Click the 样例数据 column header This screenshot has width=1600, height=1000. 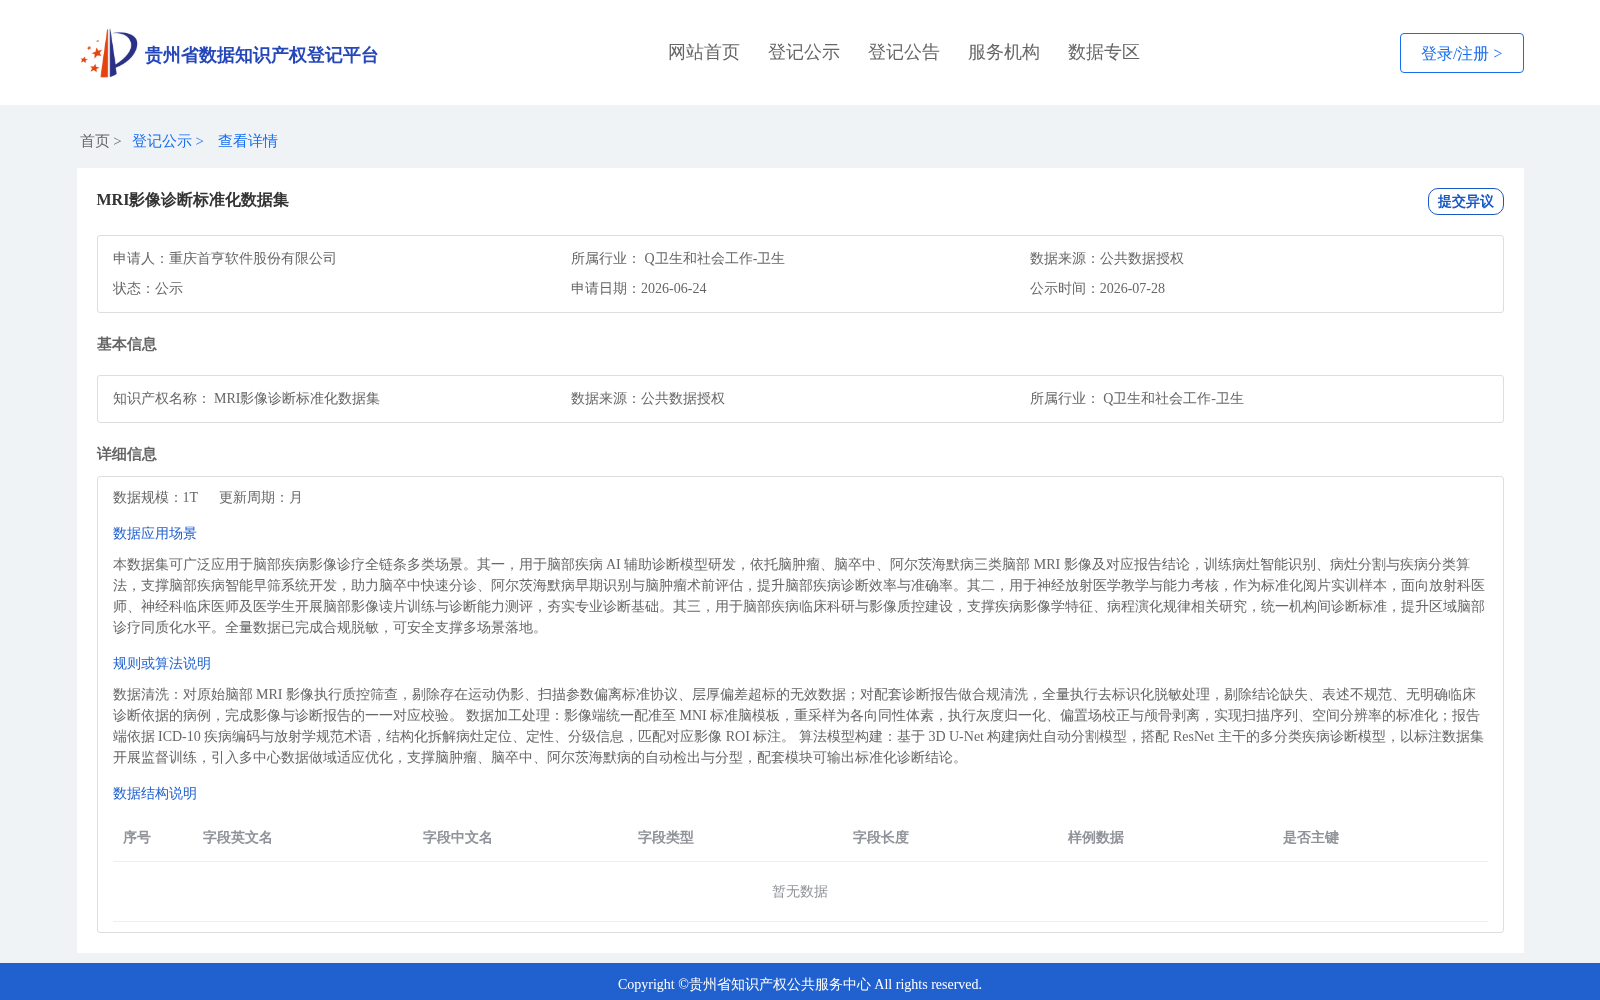1096,837
